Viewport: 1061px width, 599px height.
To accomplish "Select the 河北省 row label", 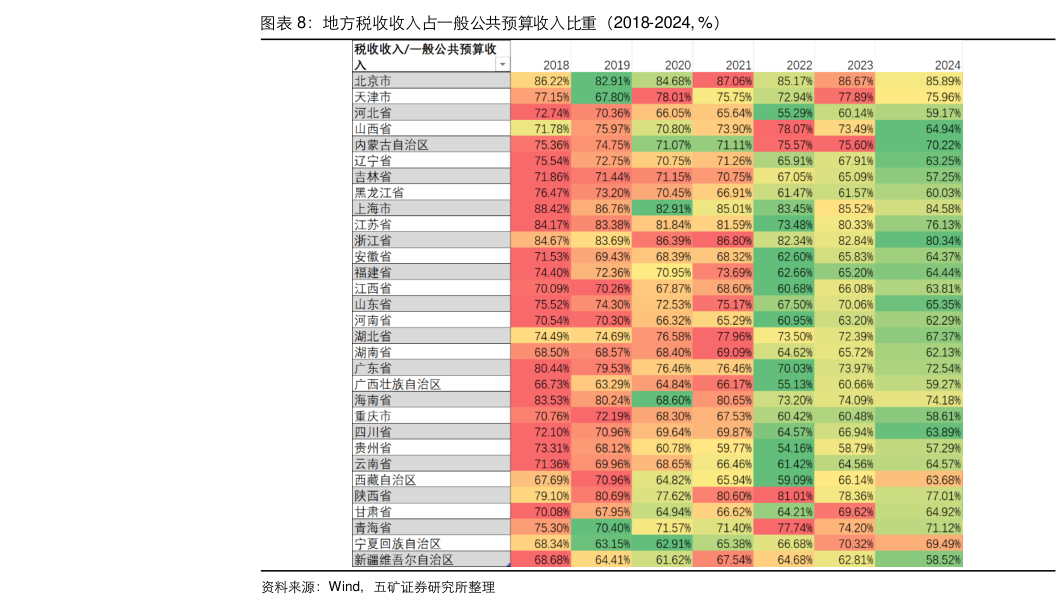I will tap(432, 112).
